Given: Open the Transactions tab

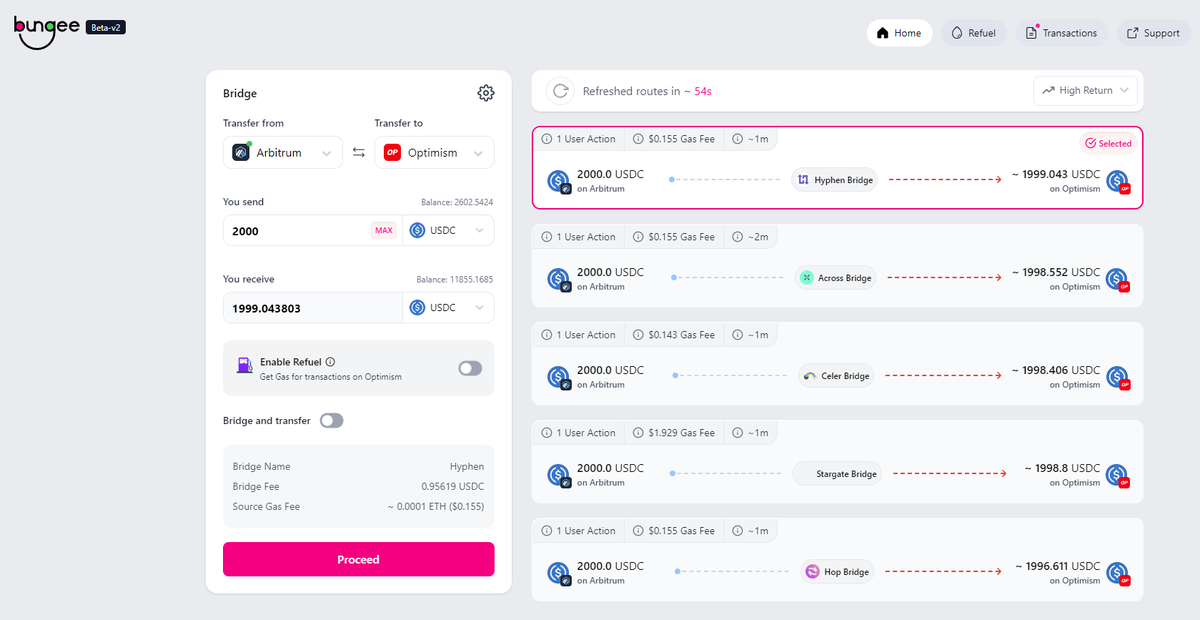Looking at the screenshot, I should 1062,33.
